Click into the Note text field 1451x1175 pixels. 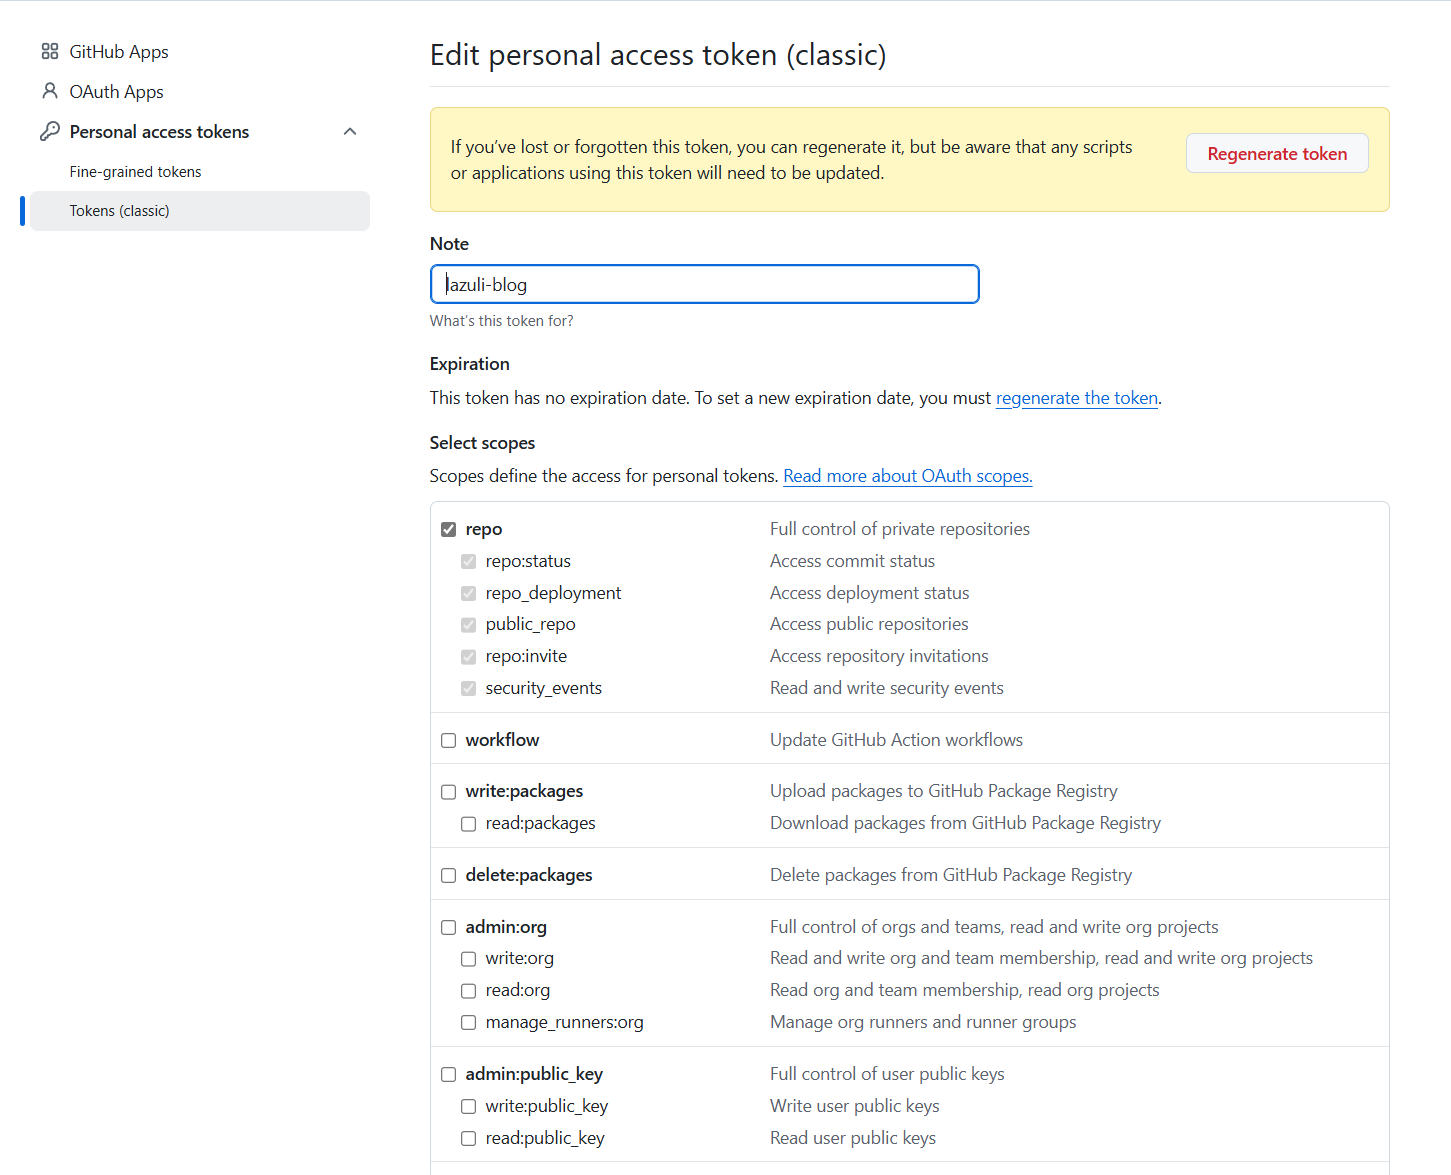tap(704, 284)
